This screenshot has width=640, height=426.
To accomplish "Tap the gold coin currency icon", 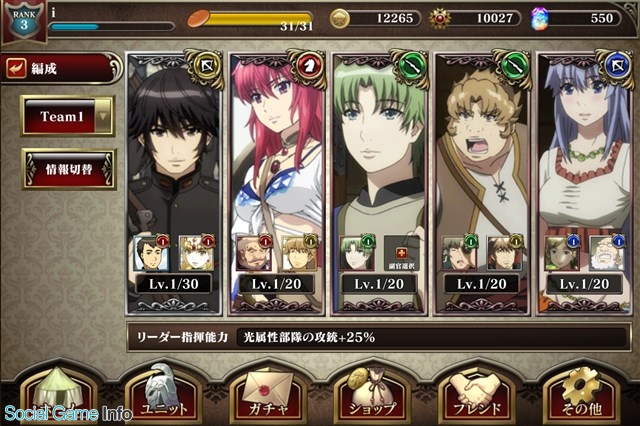I will point(340,18).
